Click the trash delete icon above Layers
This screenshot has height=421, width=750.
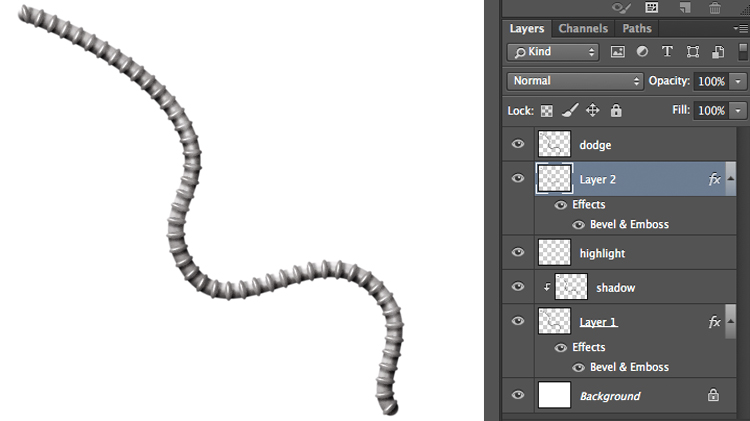(715, 7)
